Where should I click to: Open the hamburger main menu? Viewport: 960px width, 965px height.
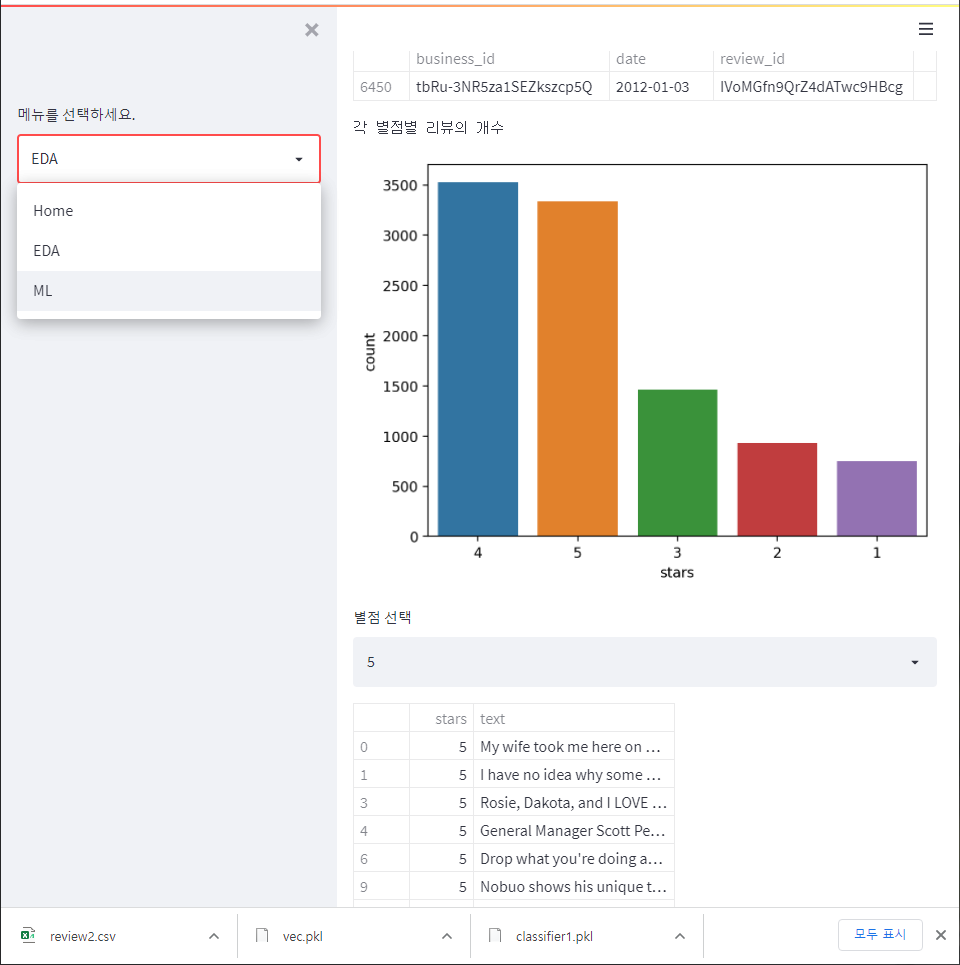[926, 29]
